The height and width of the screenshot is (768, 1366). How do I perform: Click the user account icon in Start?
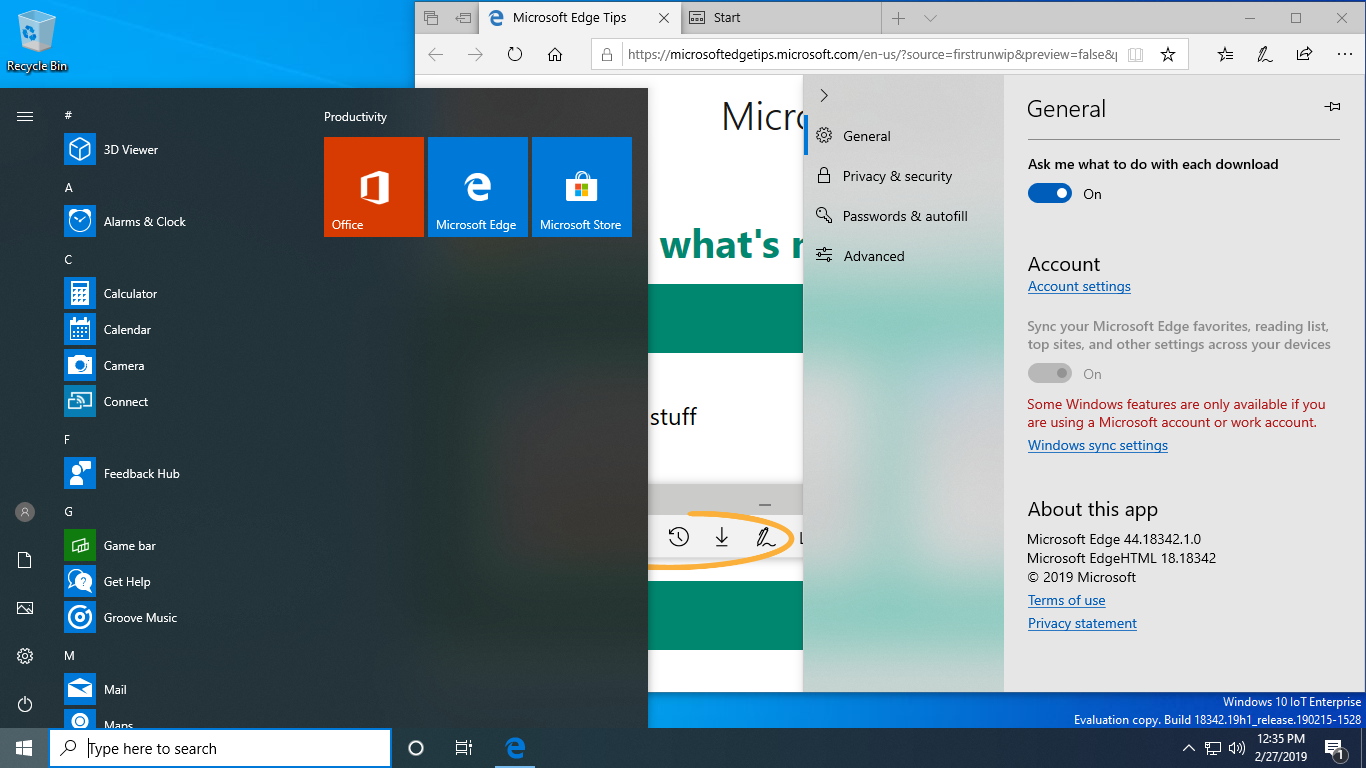tap(25, 512)
